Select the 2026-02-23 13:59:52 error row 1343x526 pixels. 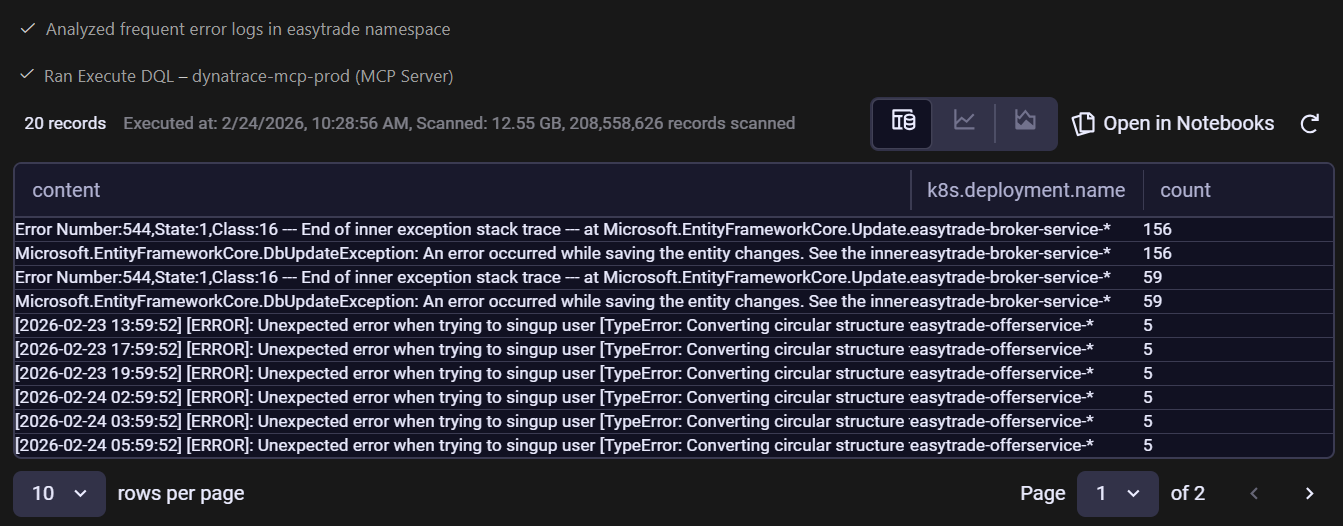(x=460, y=325)
